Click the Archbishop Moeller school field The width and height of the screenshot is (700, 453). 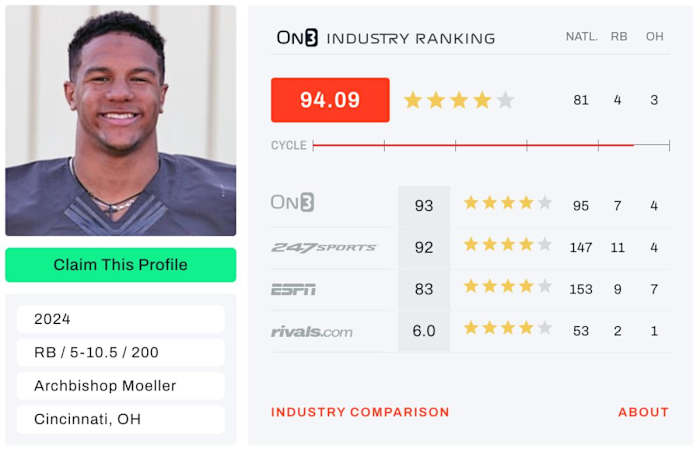coord(120,386)
